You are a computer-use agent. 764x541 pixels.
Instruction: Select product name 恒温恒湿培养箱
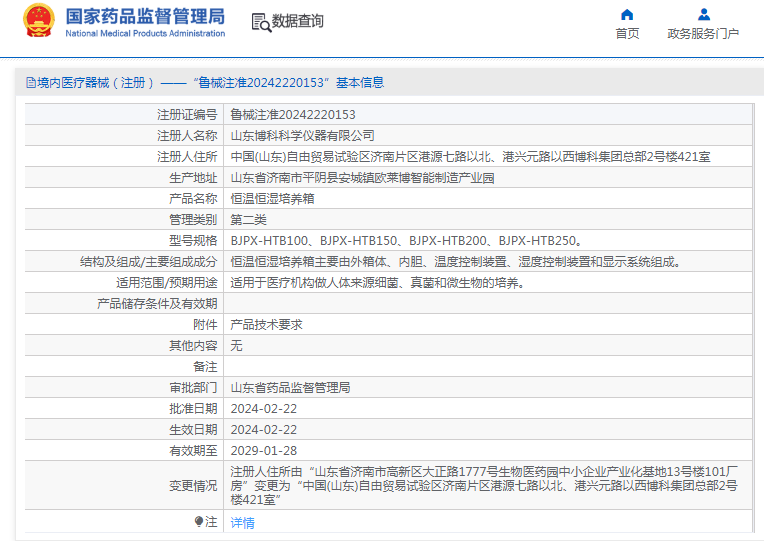pos(272,199)
